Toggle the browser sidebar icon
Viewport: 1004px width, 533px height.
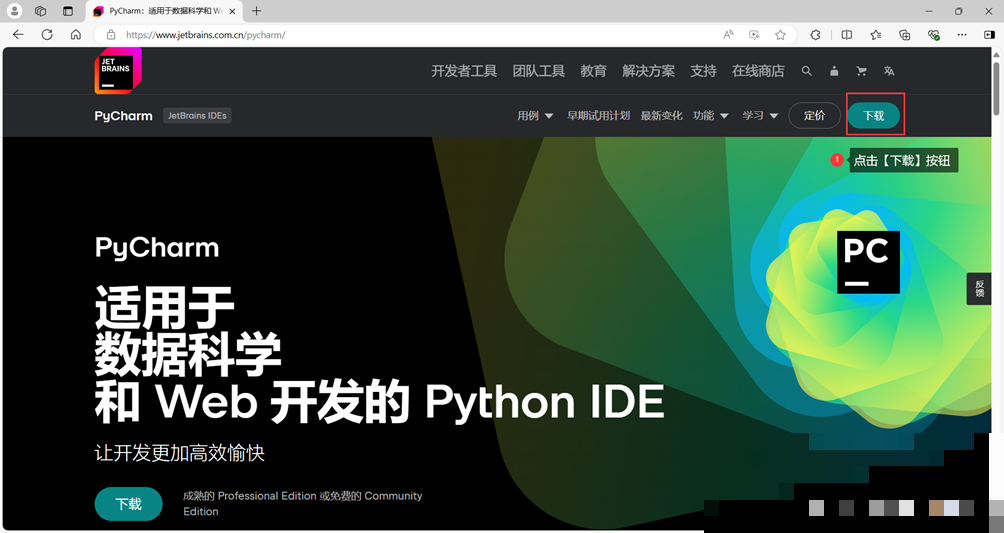tap(989, 35)
